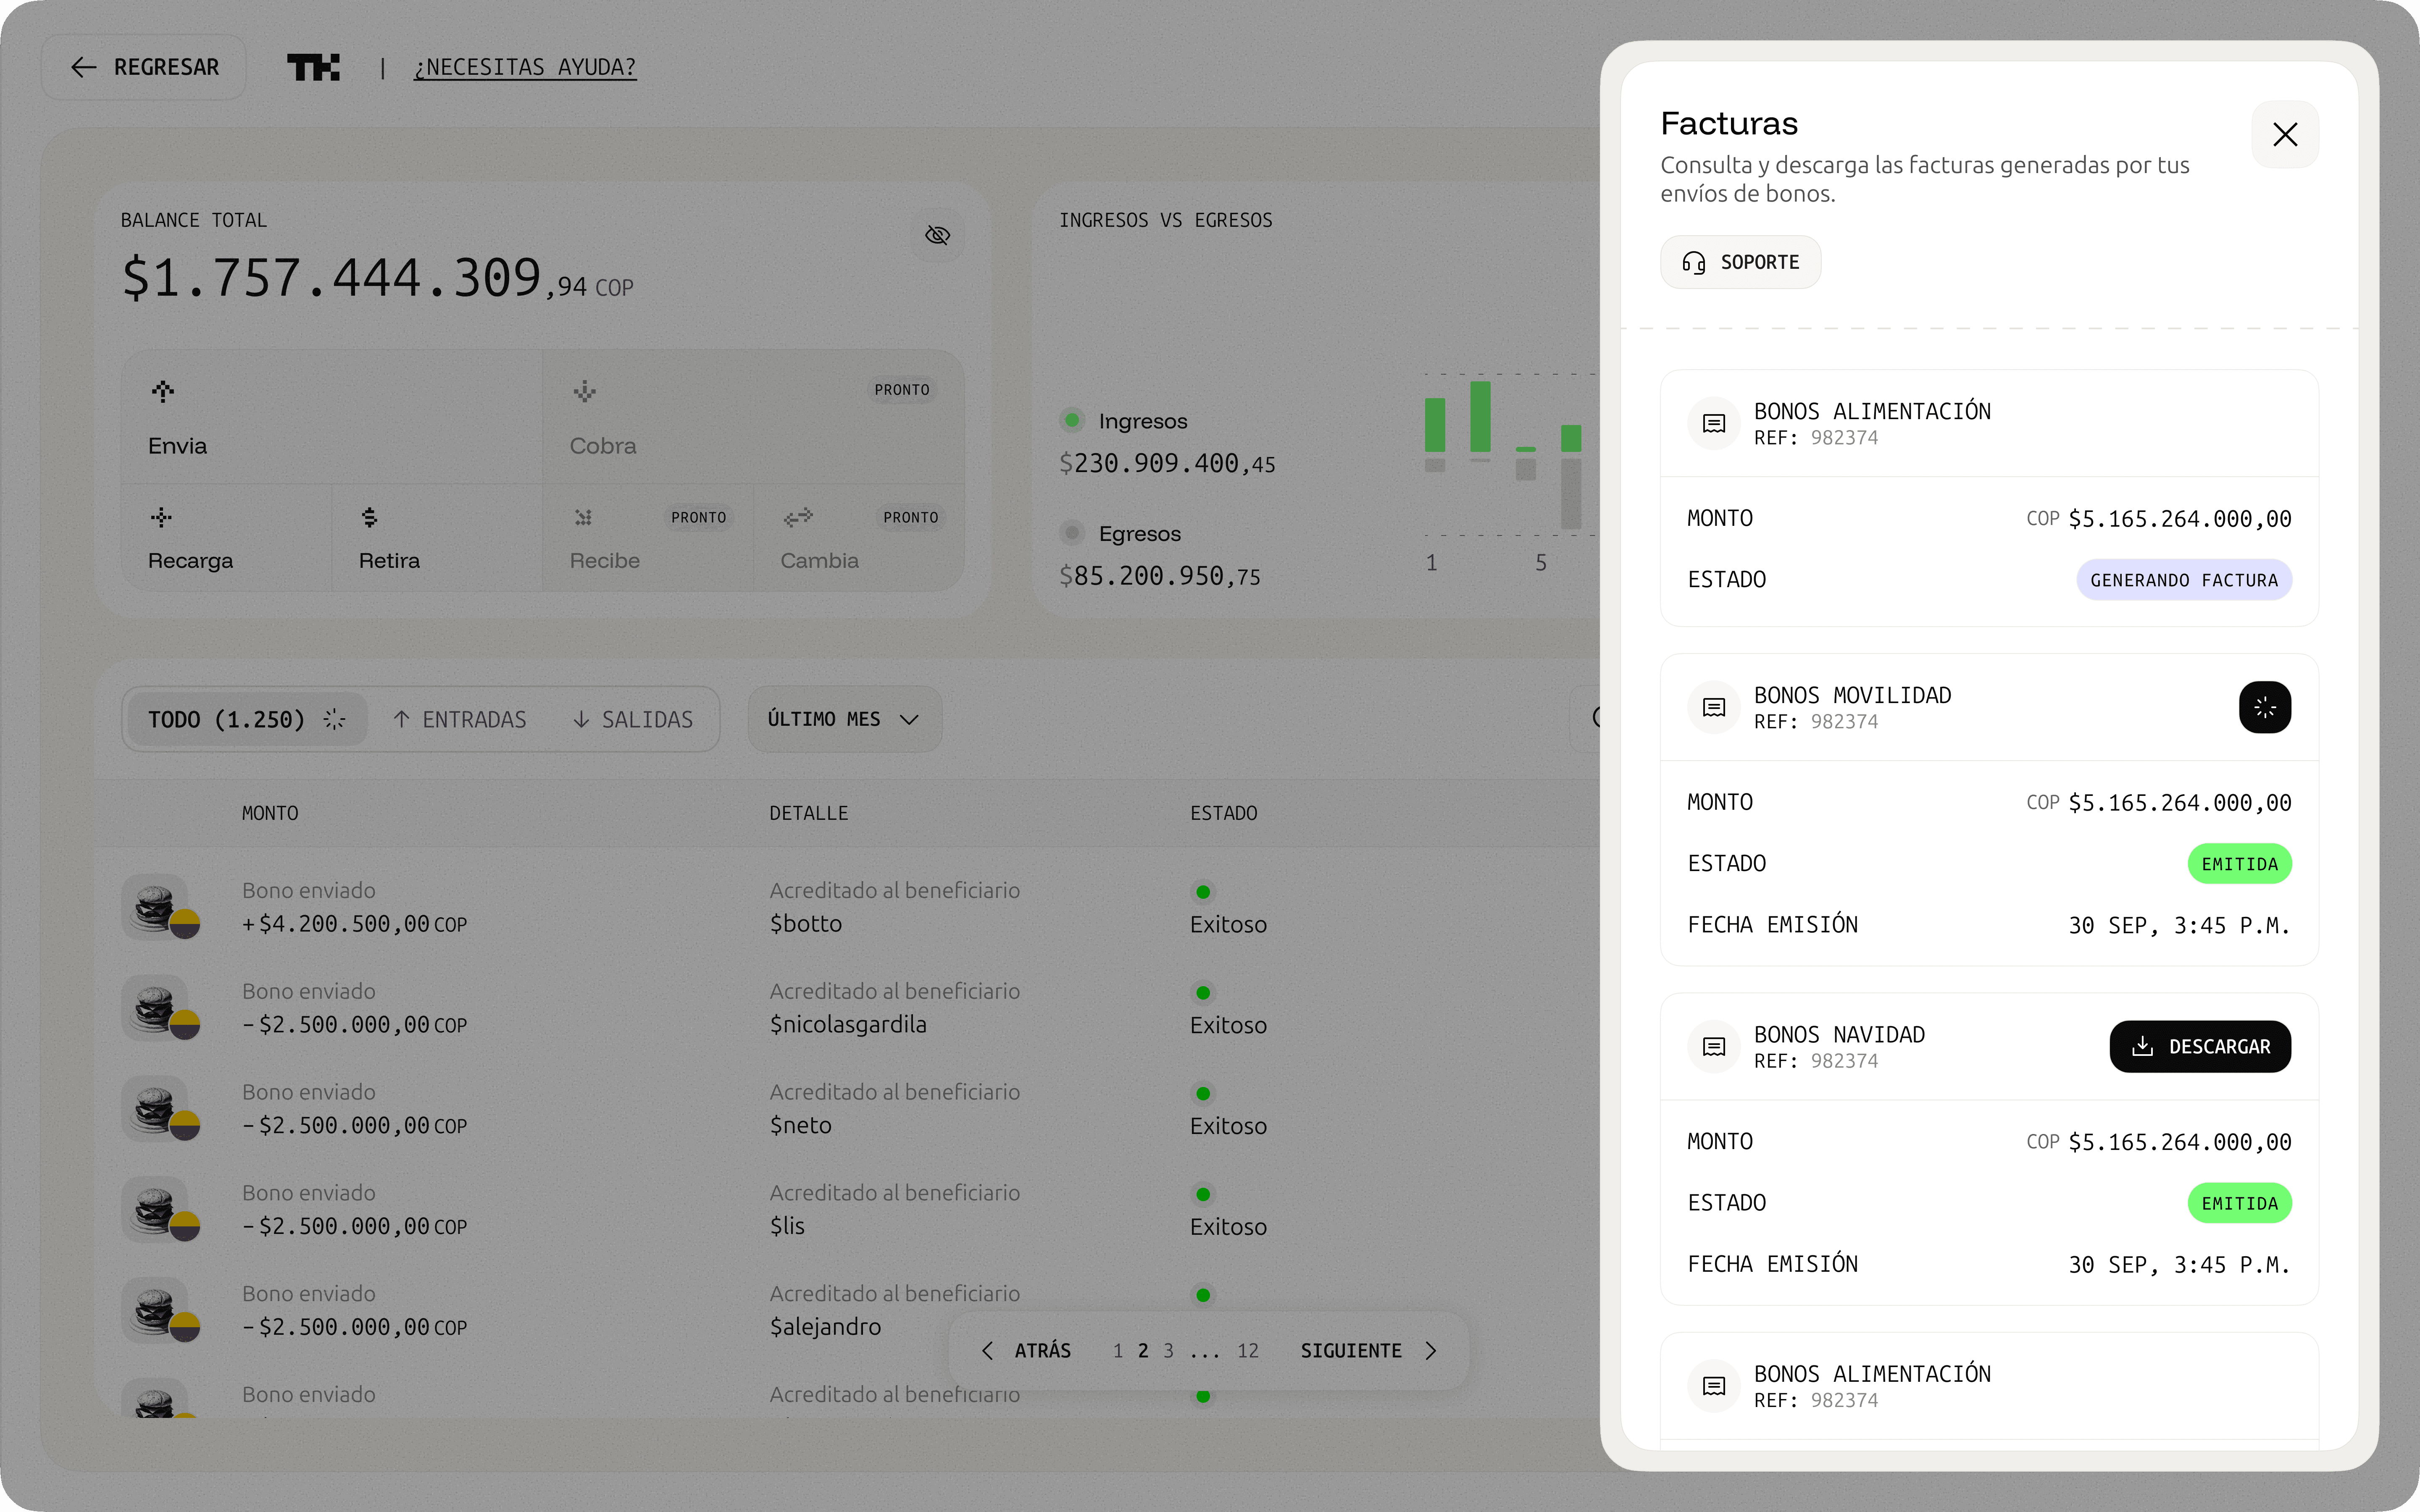2420x1512 pixels.
Task: Click the $botto transaction thumbnail
Action: click(x=160, y=907)
